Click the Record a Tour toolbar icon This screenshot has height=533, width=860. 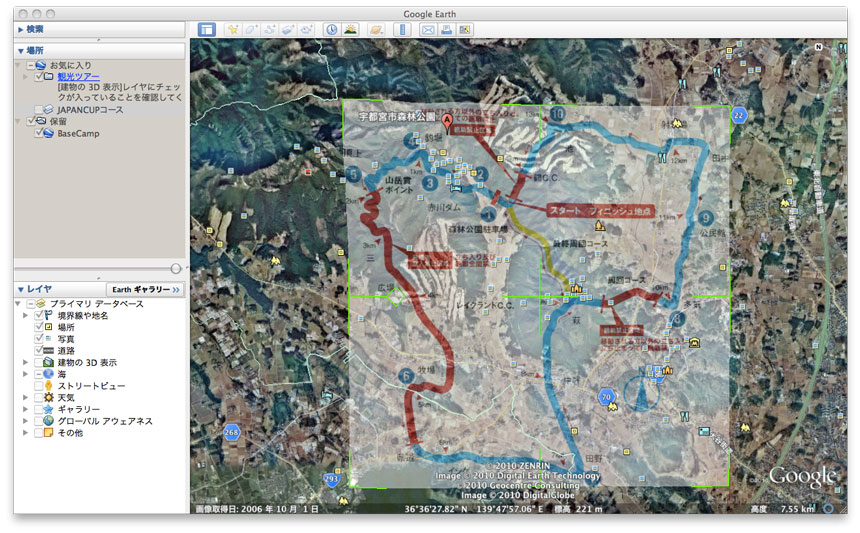click(306, 30)
